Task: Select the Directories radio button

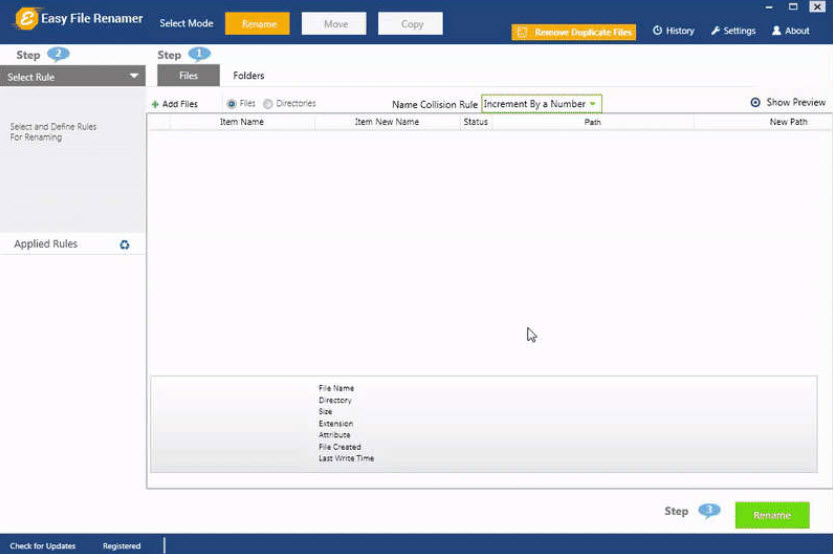Action: [268, 104]
